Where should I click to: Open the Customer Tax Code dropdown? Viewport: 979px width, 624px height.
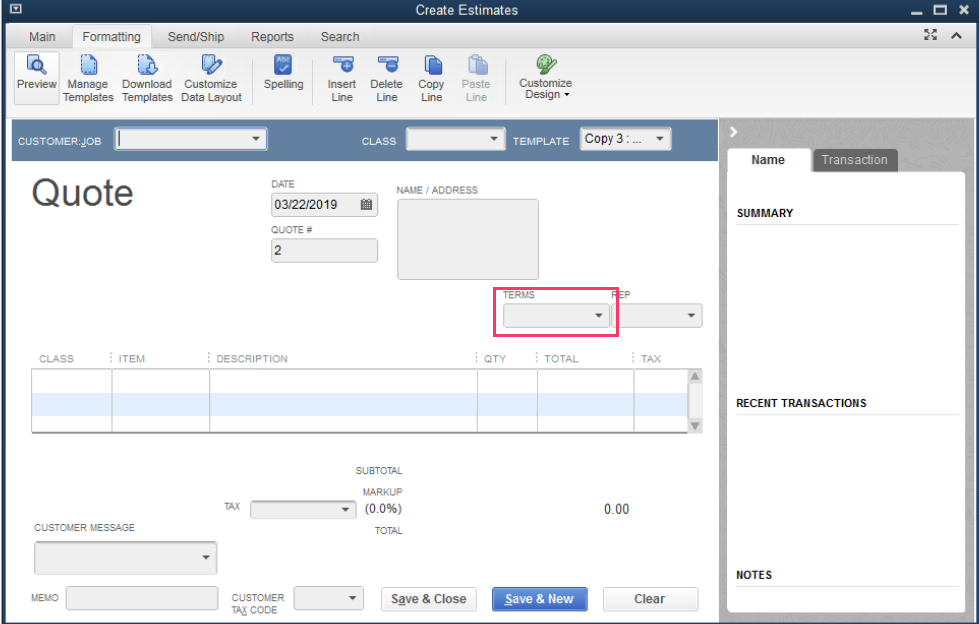pyautogui.click(x=353, y=598)
